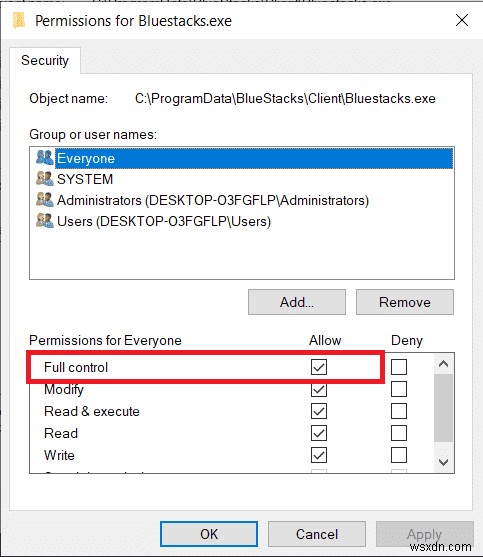Uncheck Allow for Full control
483x557 pixels.
(x=319, y=367)
